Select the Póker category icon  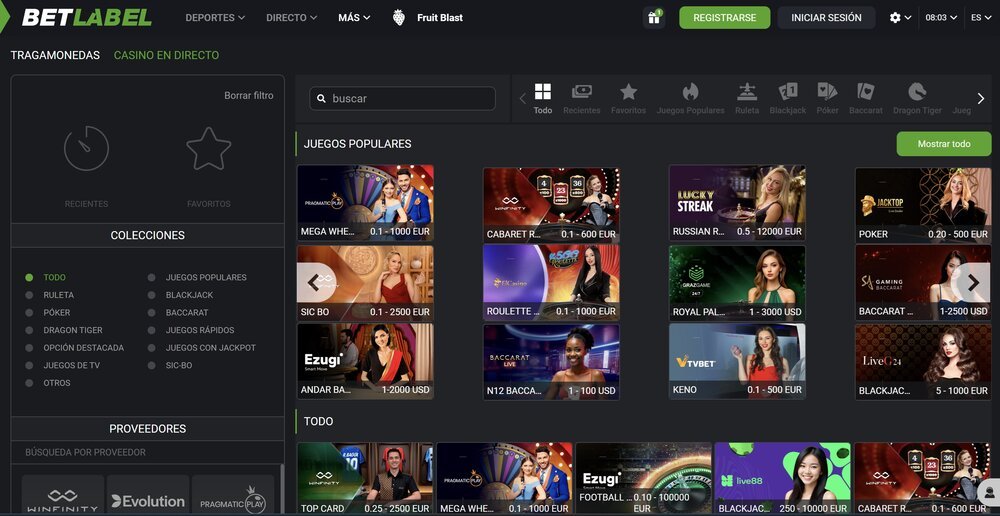click(x=827, y=92)
